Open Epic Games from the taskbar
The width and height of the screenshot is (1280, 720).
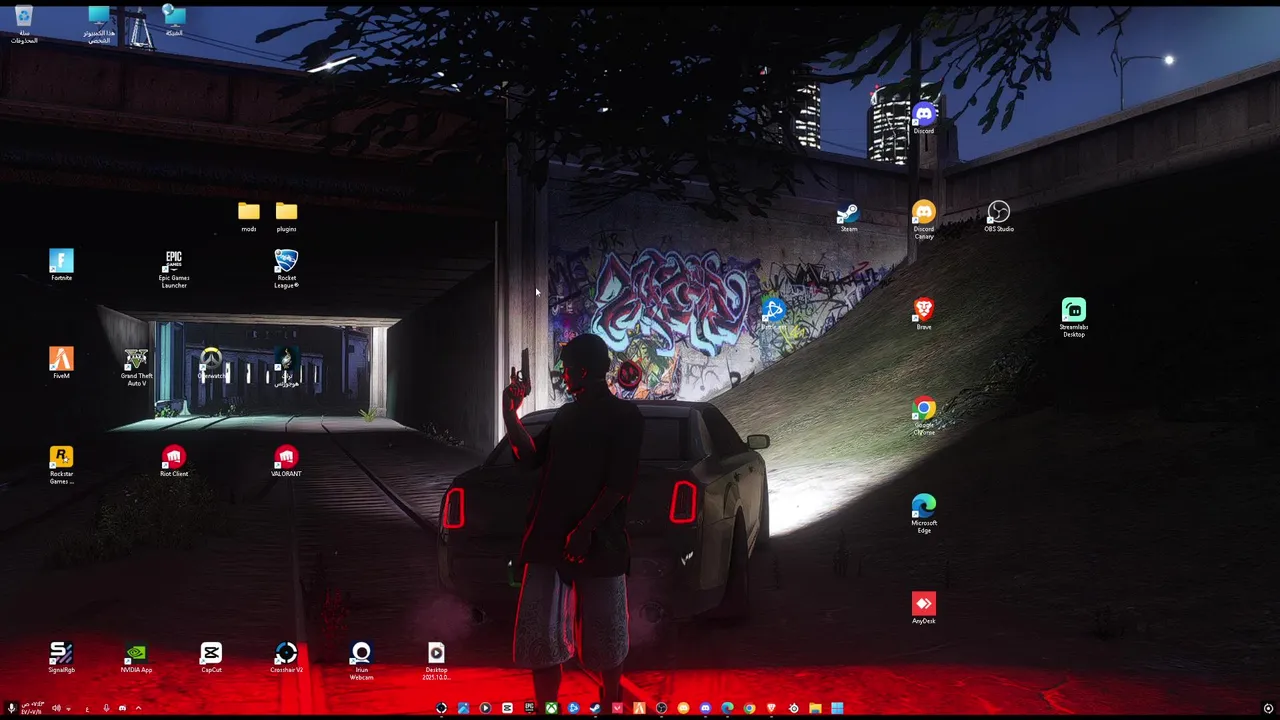pos(529,708)
